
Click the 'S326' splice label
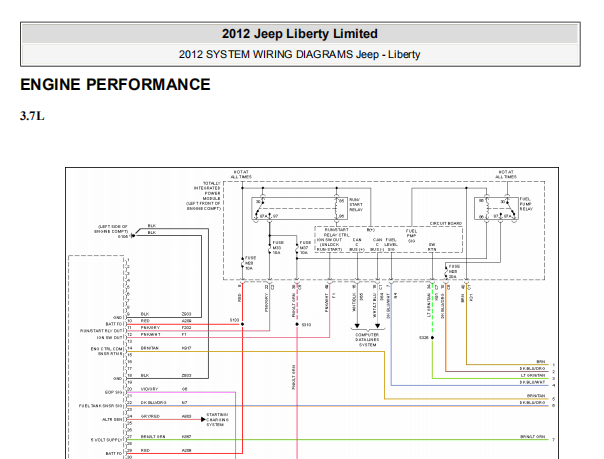click(424, 337)
